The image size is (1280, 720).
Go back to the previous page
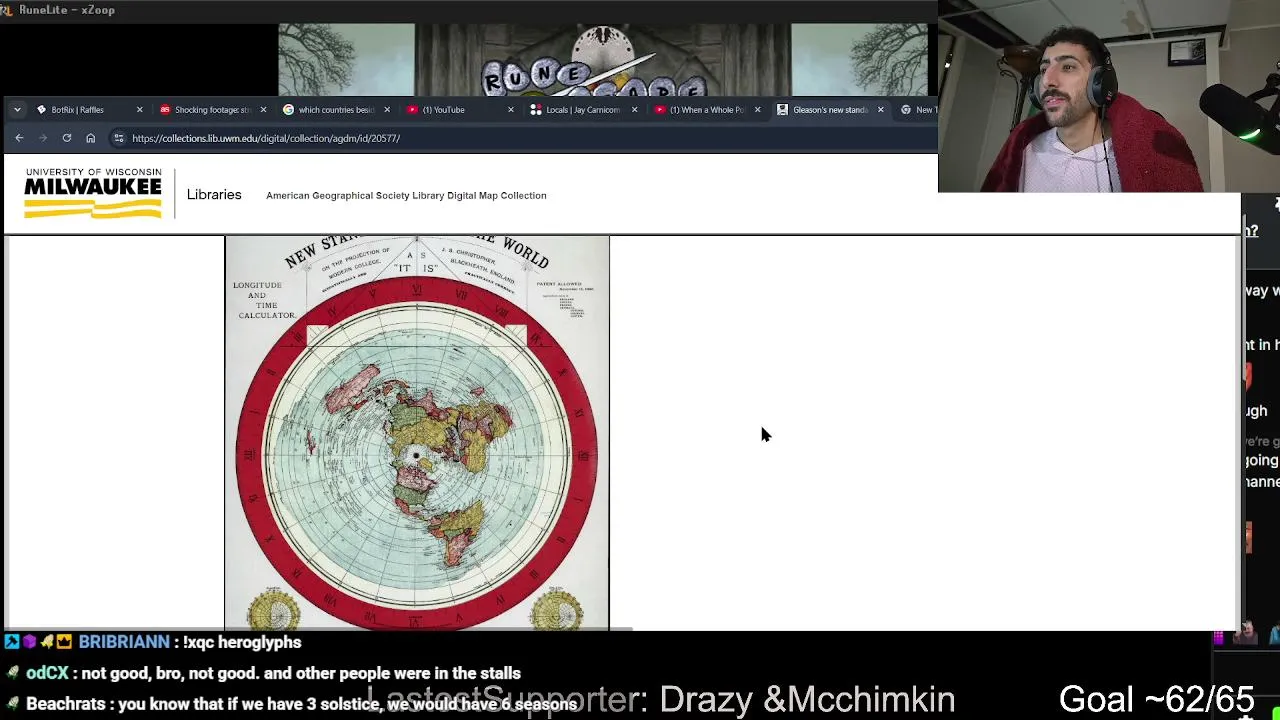(19, 138)
